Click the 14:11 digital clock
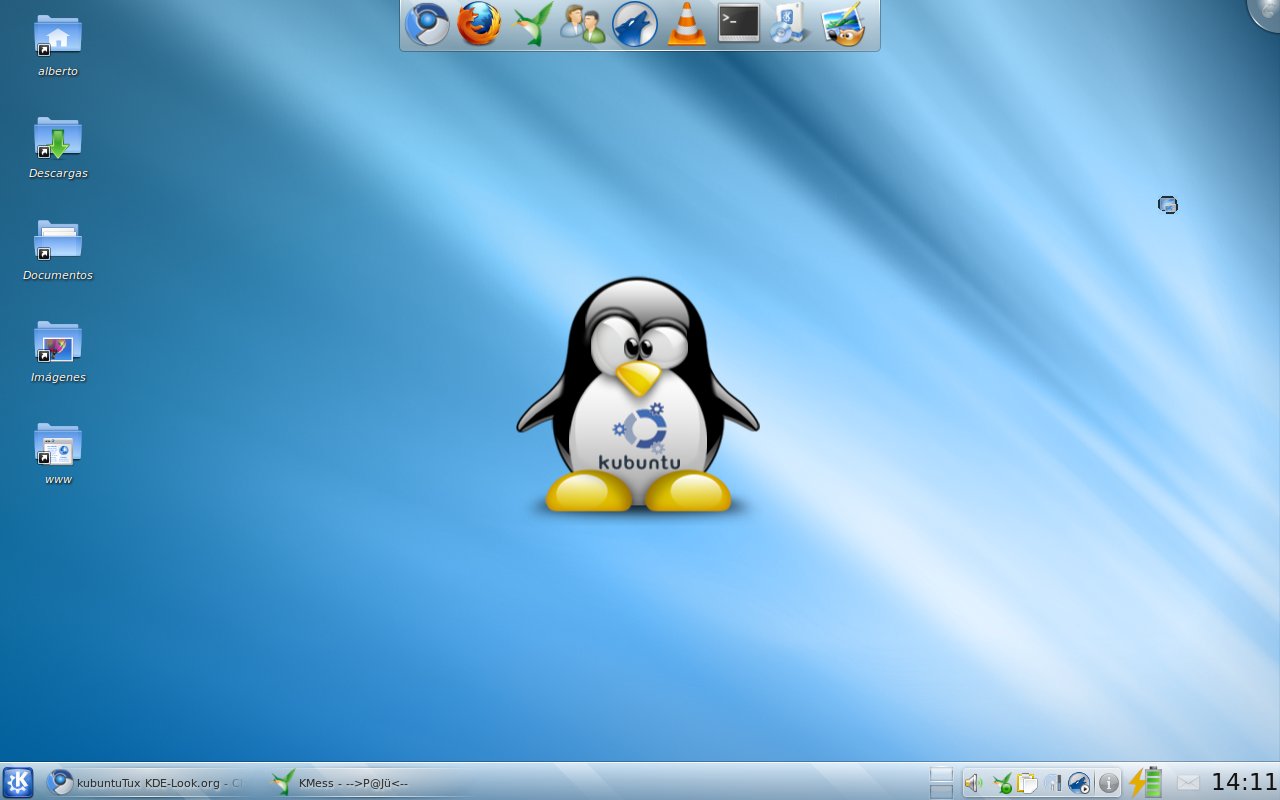This screenshot has width=1280, height=800. 1244,782
